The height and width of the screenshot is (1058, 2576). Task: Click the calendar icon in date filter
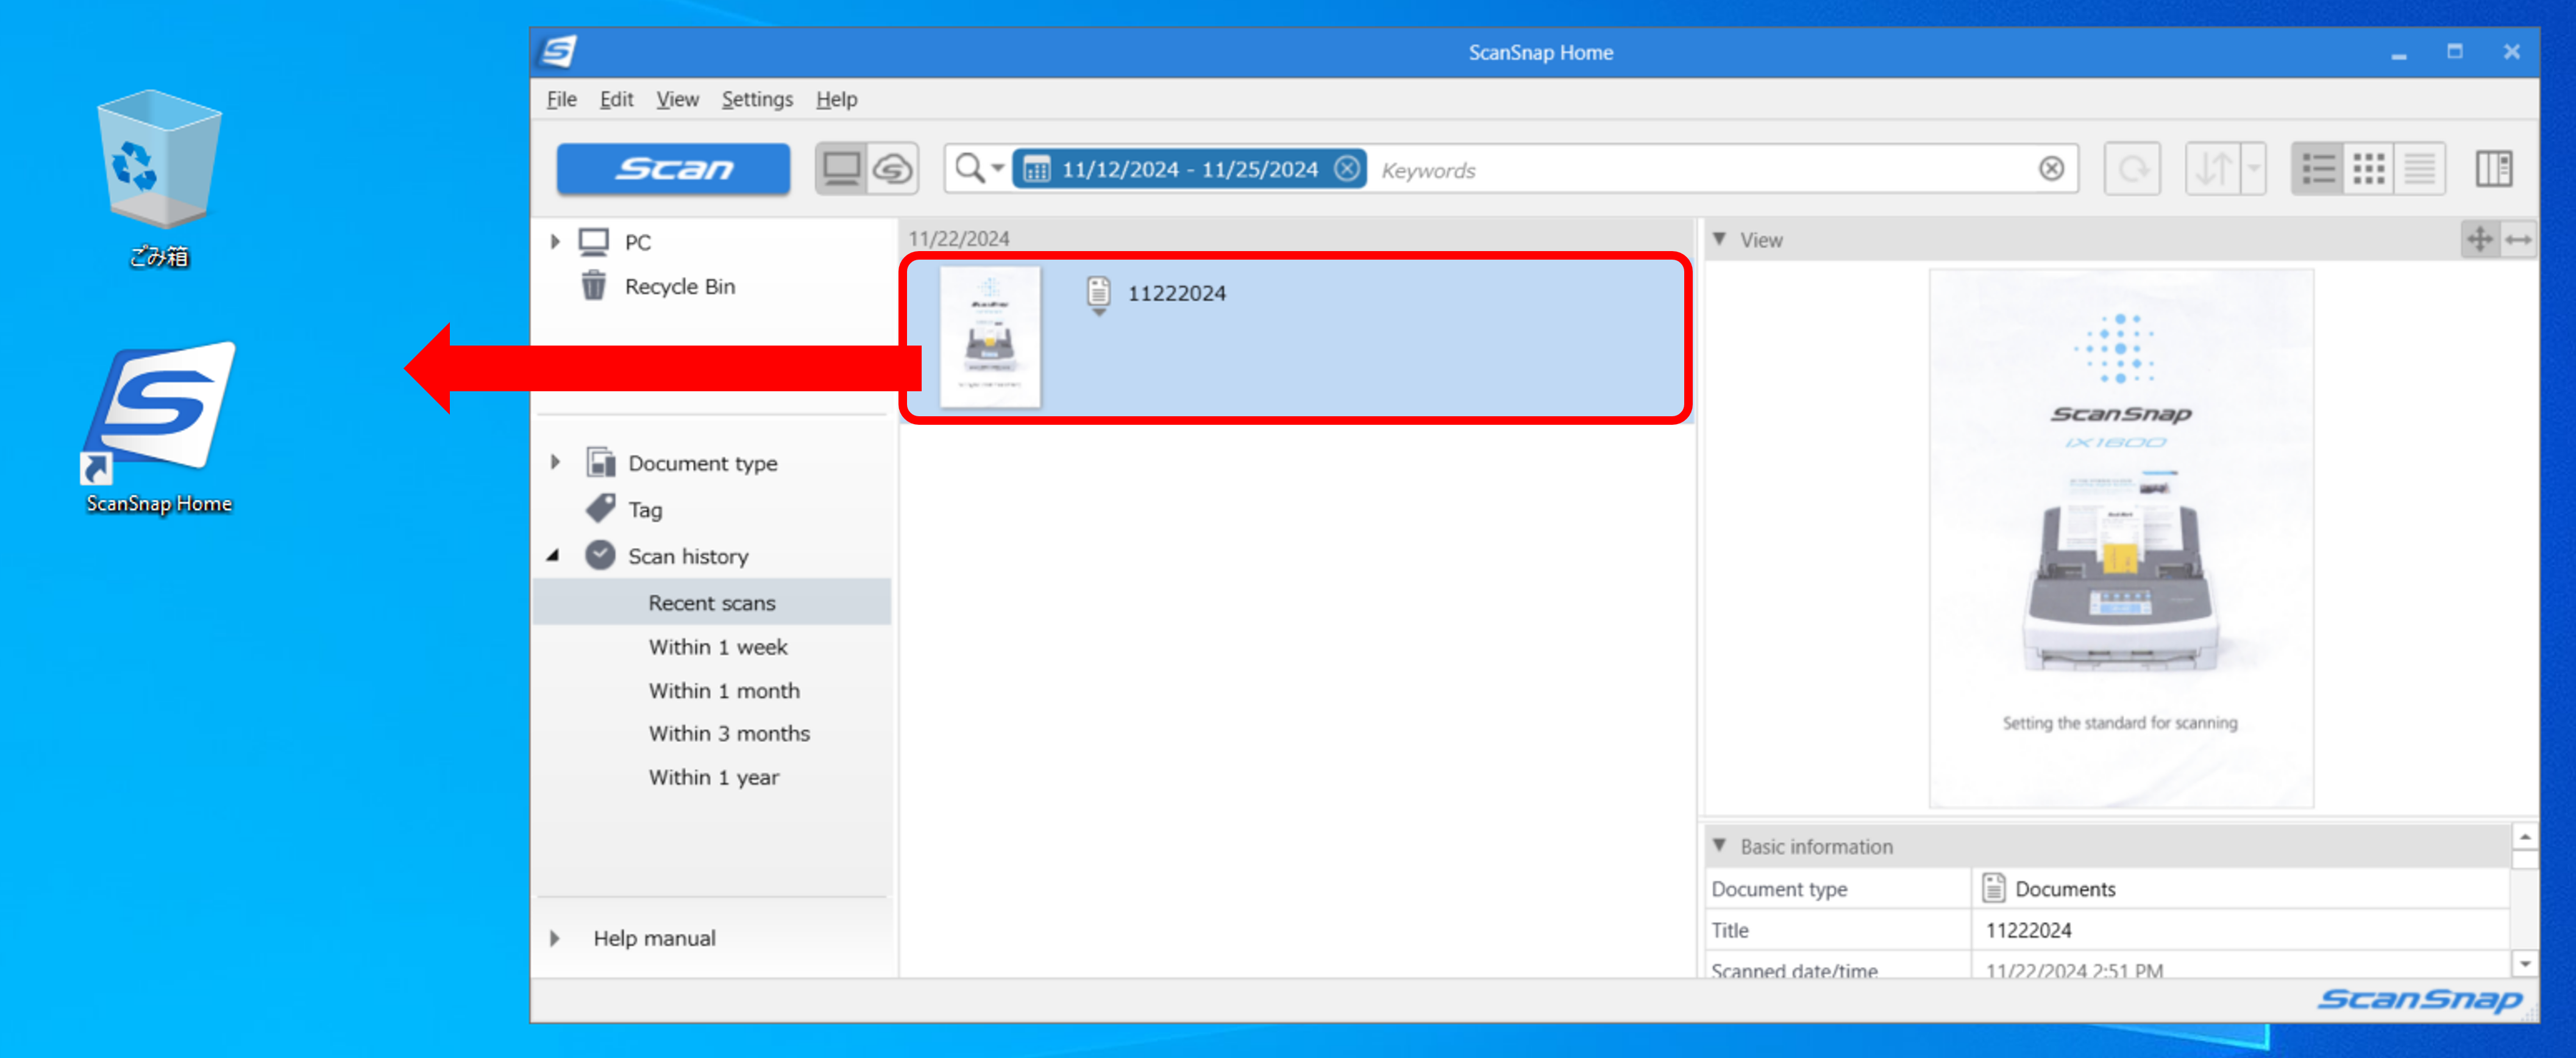[1037, 170]
